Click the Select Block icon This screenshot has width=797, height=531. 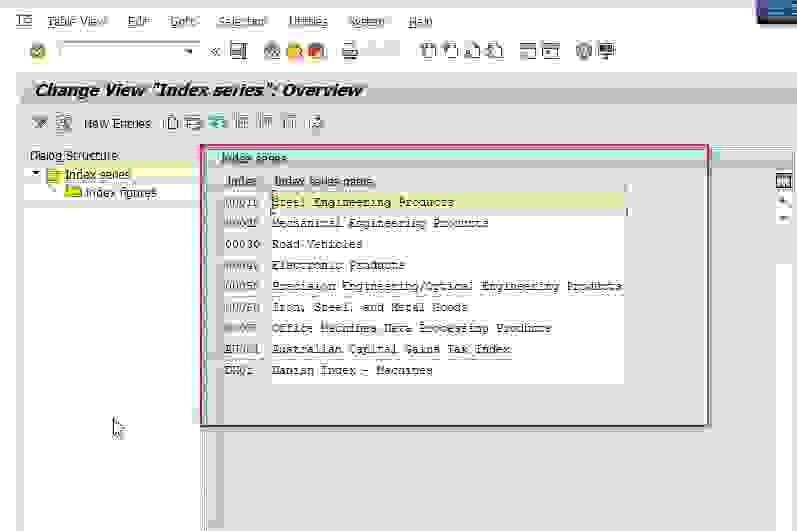point(264,121)
